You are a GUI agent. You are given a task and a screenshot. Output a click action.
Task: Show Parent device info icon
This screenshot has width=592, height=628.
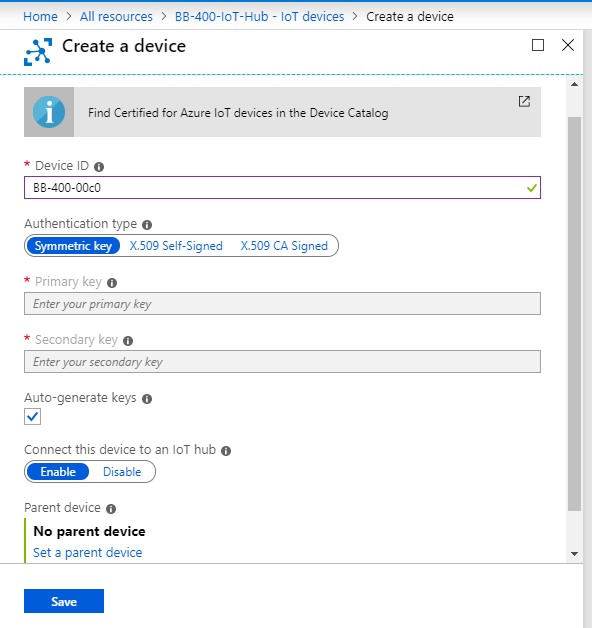[x=111, y=509]
